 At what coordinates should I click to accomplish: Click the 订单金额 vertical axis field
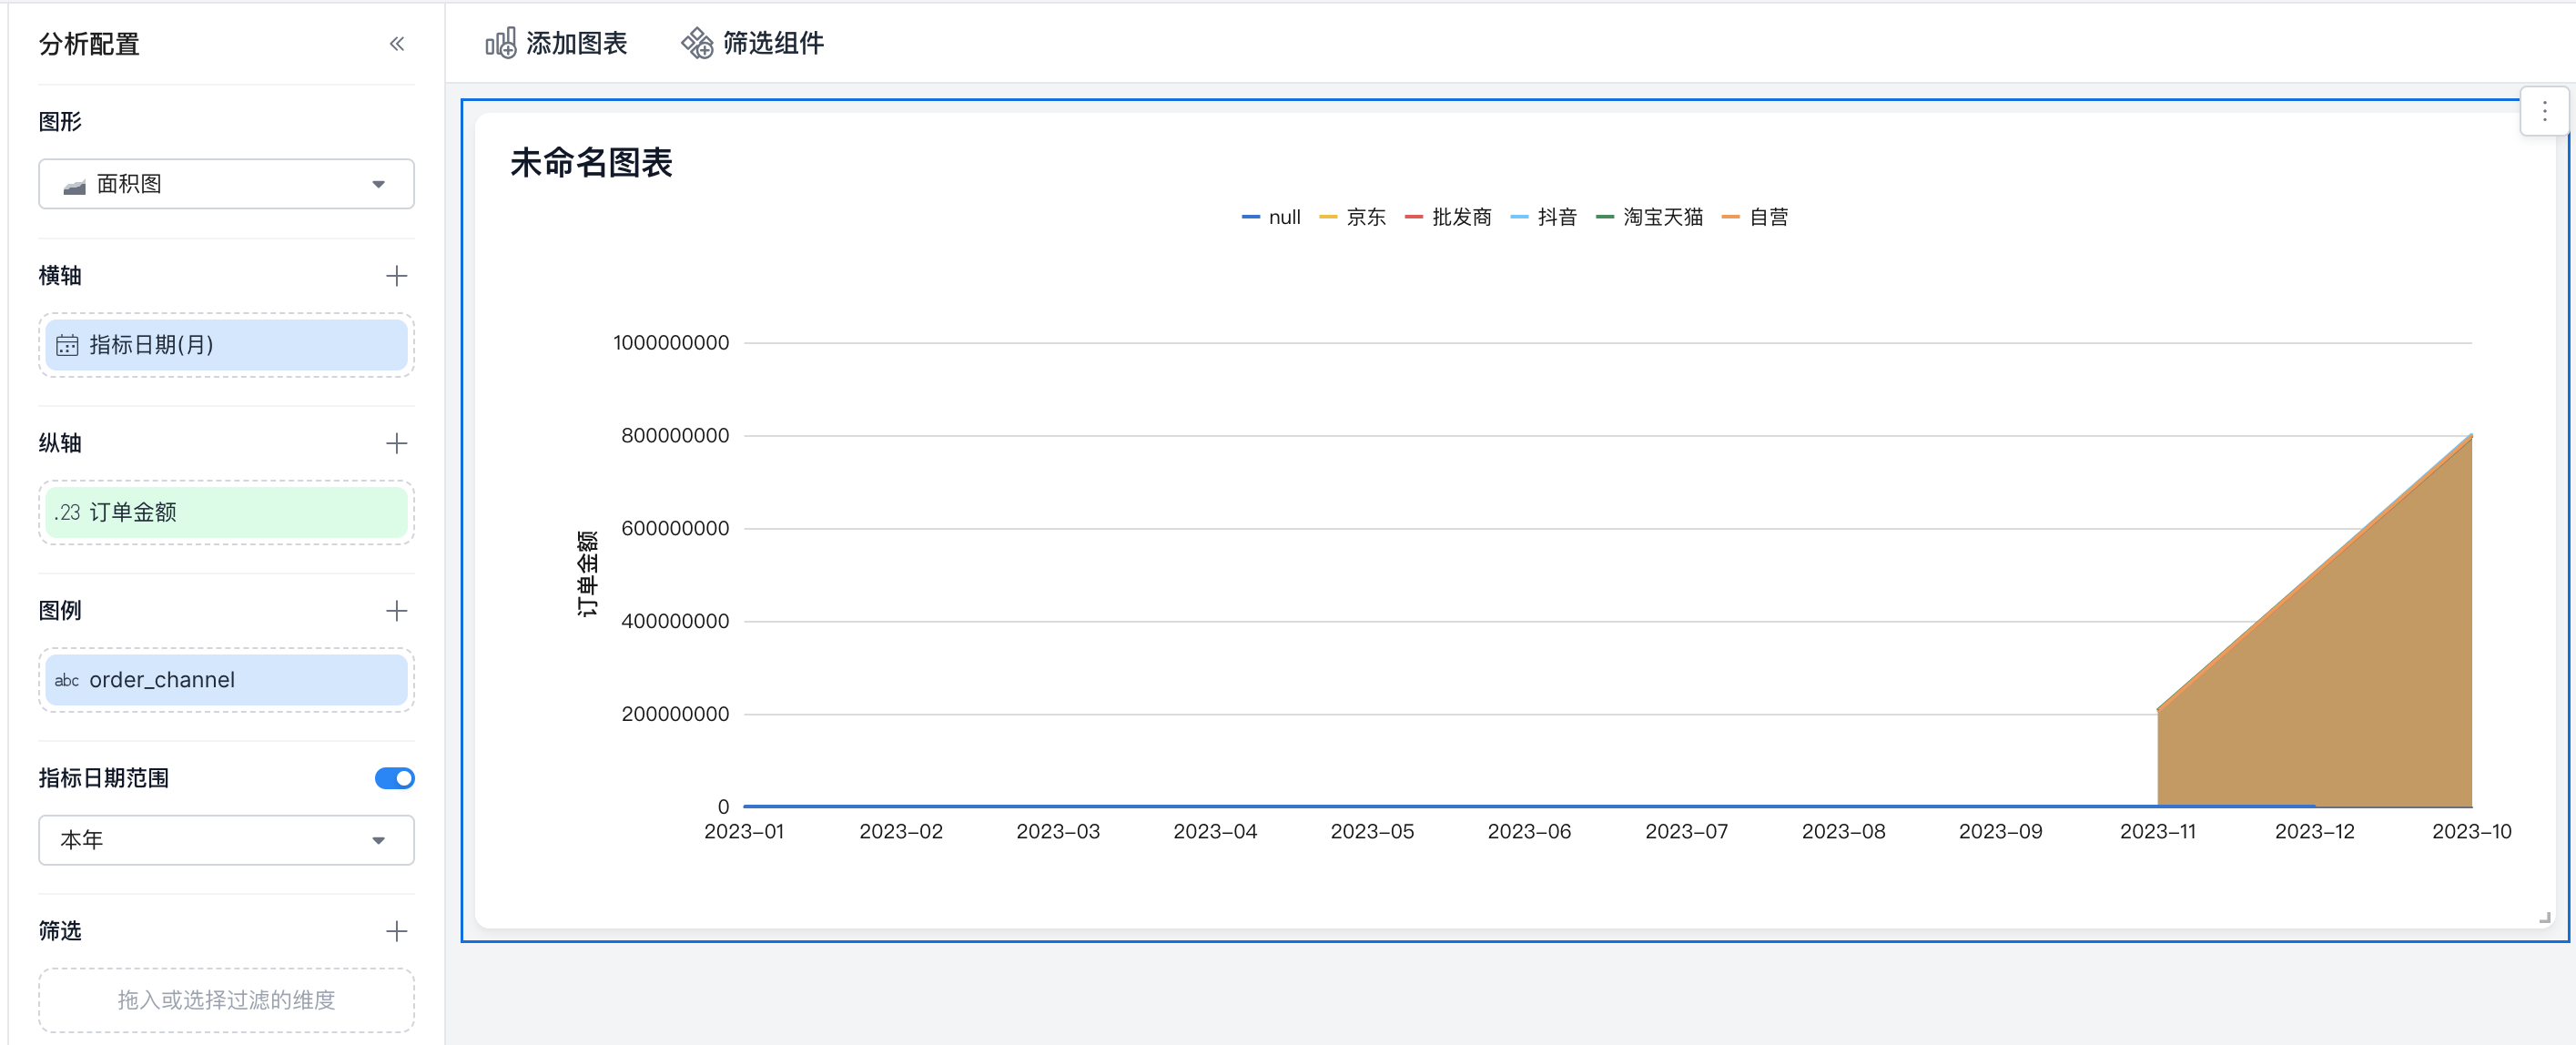[226, 512]
